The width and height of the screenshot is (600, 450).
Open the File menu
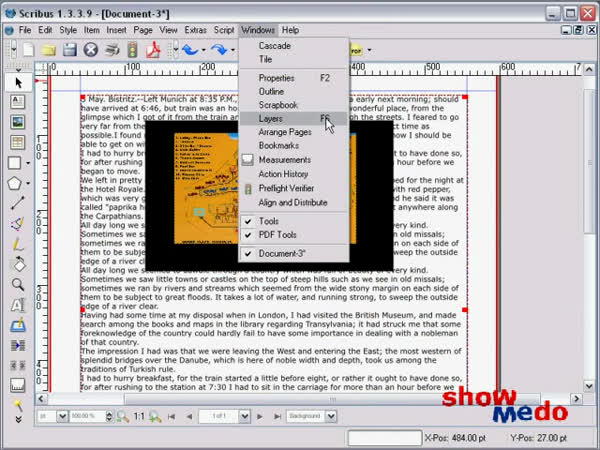coord(25,30)
